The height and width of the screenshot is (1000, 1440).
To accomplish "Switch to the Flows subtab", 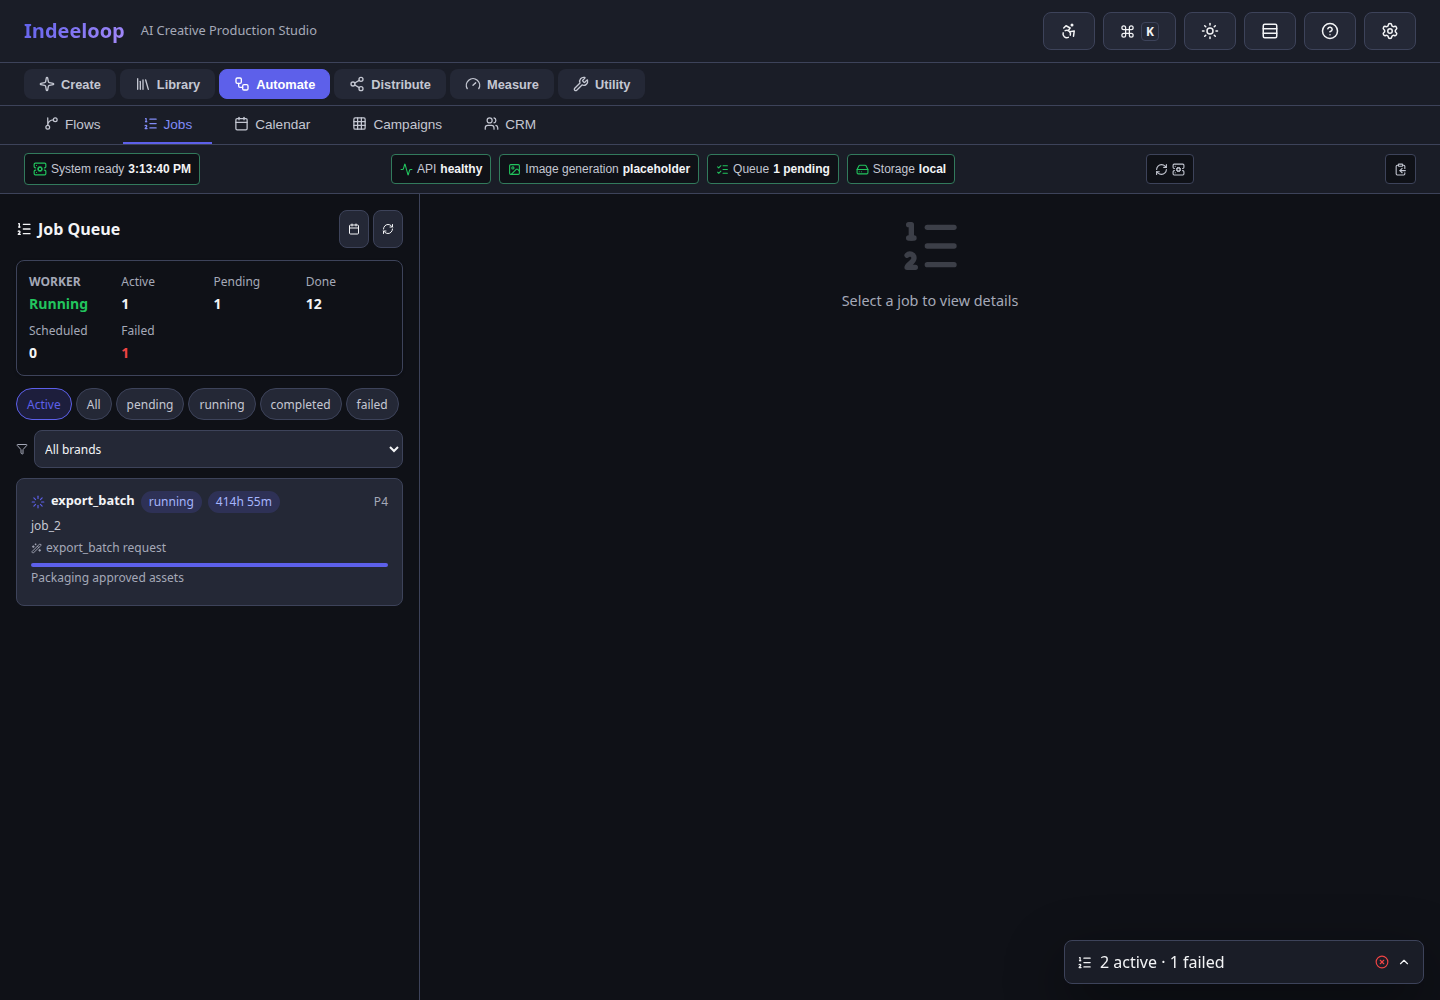I will [x=72, y=124].
